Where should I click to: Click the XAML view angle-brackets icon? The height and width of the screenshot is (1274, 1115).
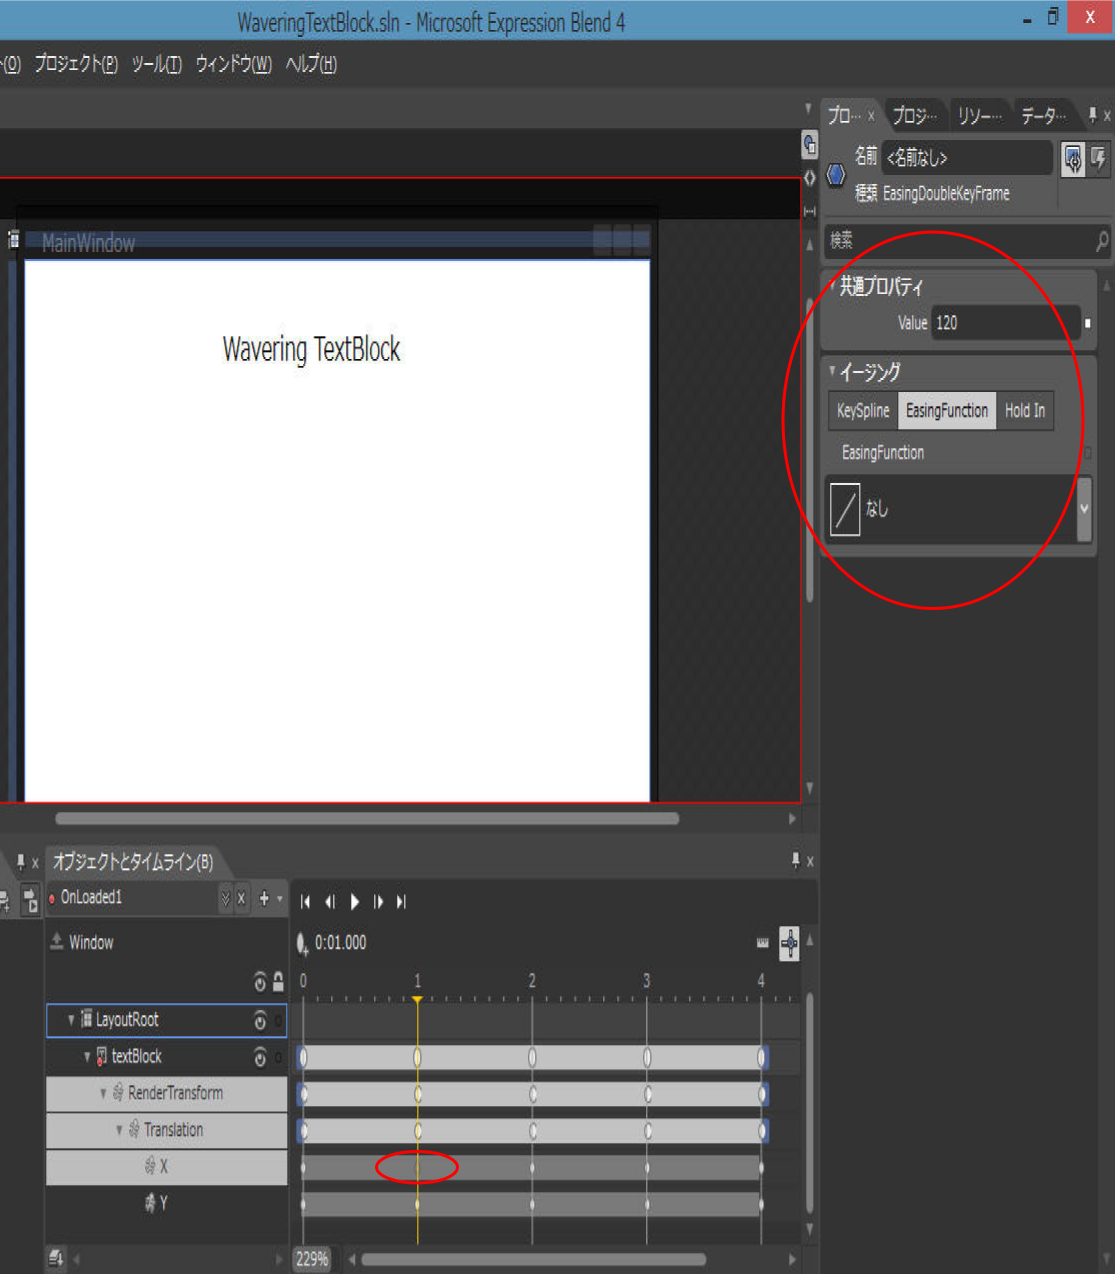point(809,178)
